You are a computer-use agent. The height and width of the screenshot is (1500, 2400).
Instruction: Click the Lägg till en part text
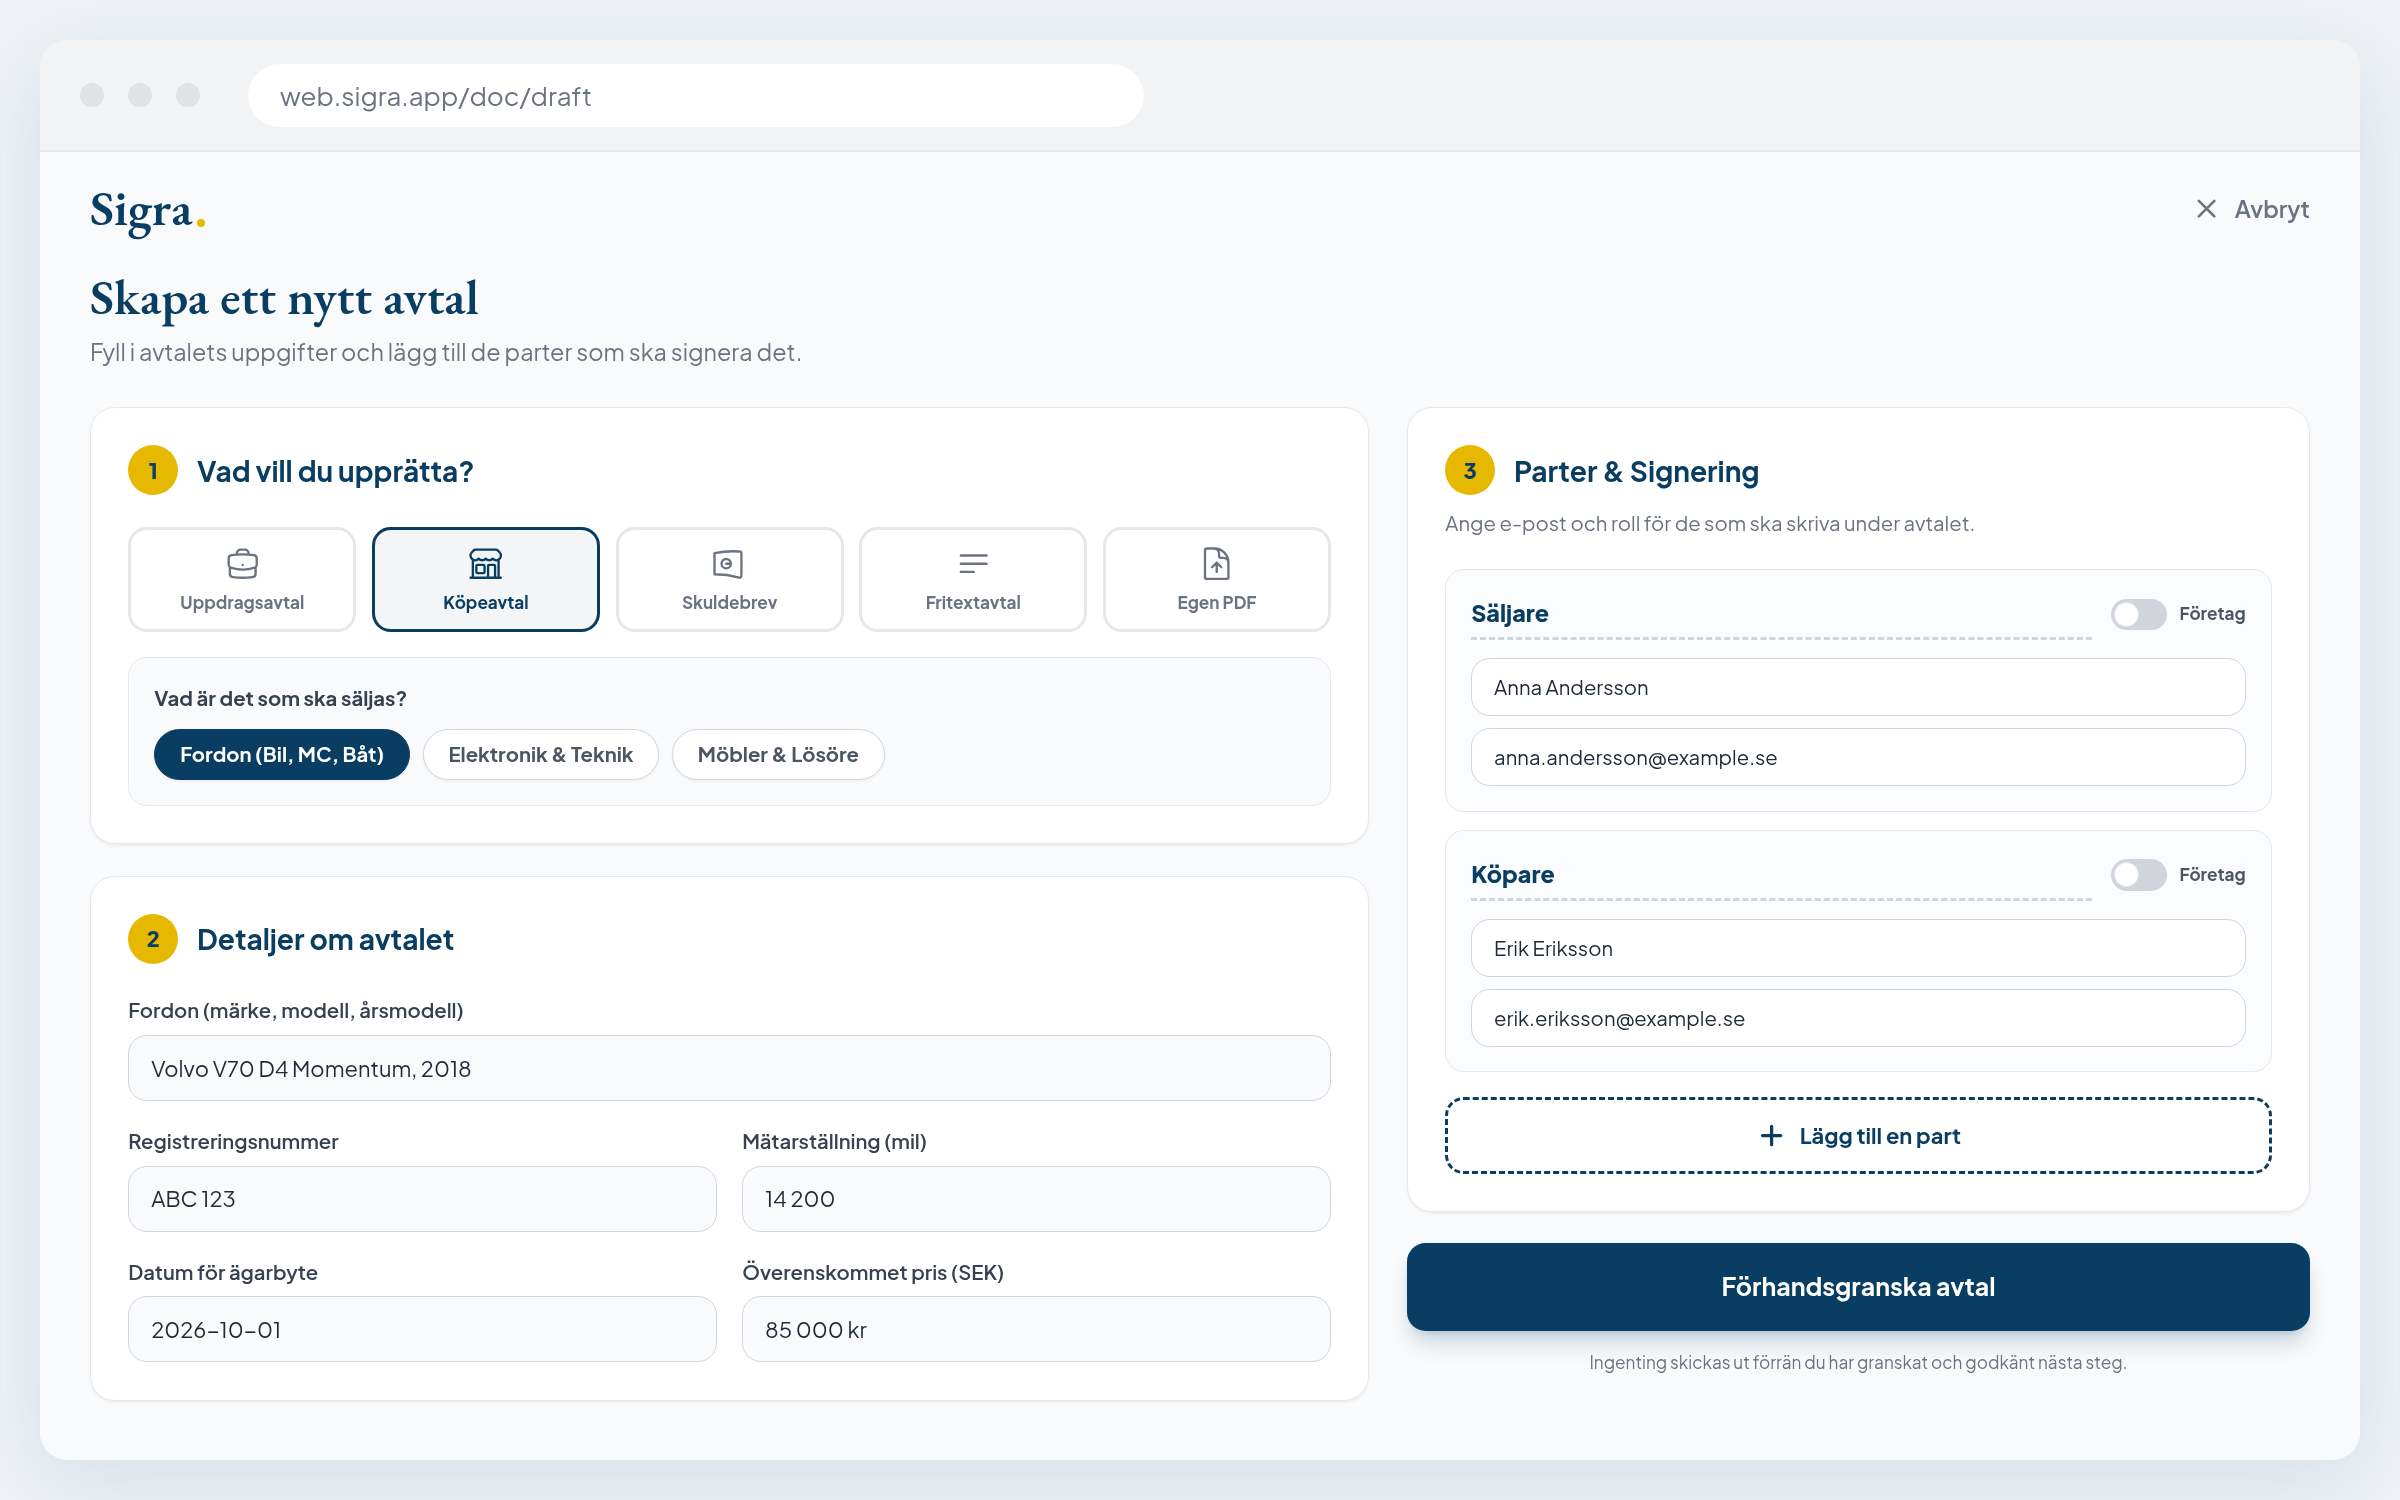[x=1880, y=1136]
